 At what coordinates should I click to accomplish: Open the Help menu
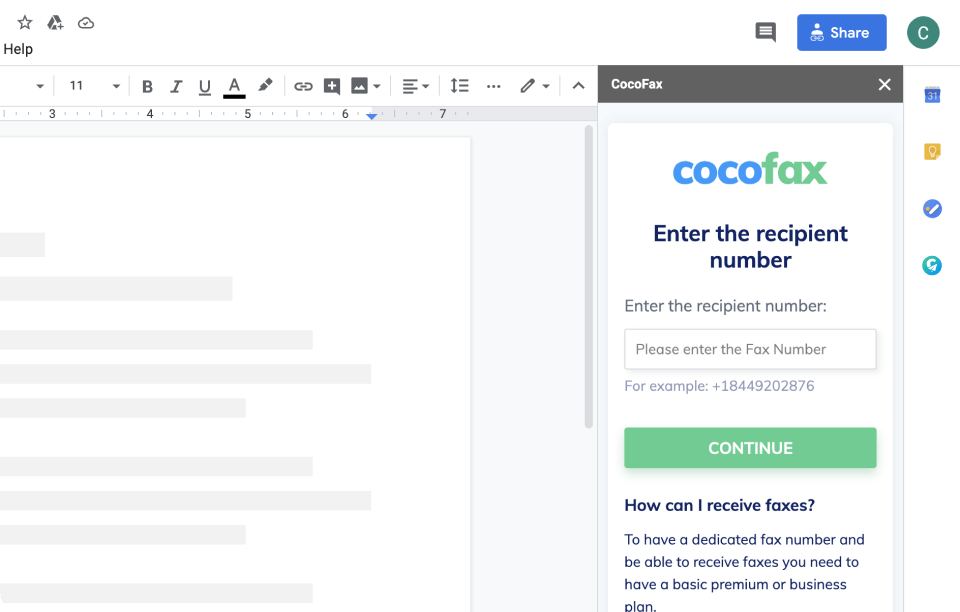coord(18,49)
